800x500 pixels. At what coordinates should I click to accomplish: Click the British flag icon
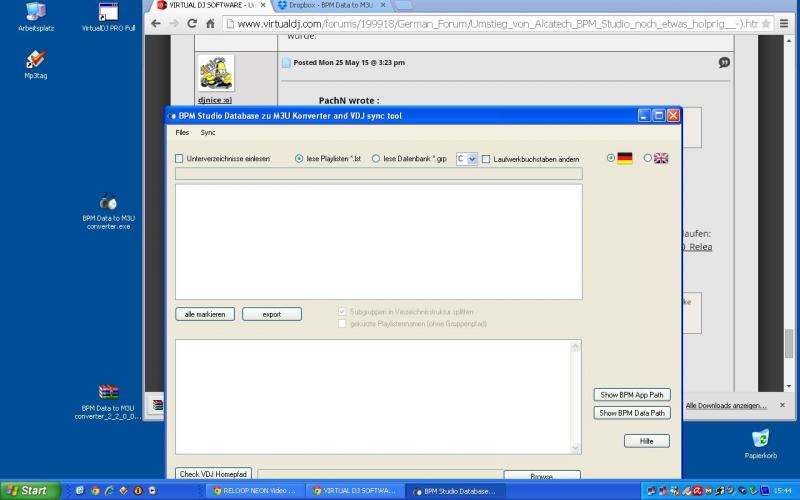[661, 158]
